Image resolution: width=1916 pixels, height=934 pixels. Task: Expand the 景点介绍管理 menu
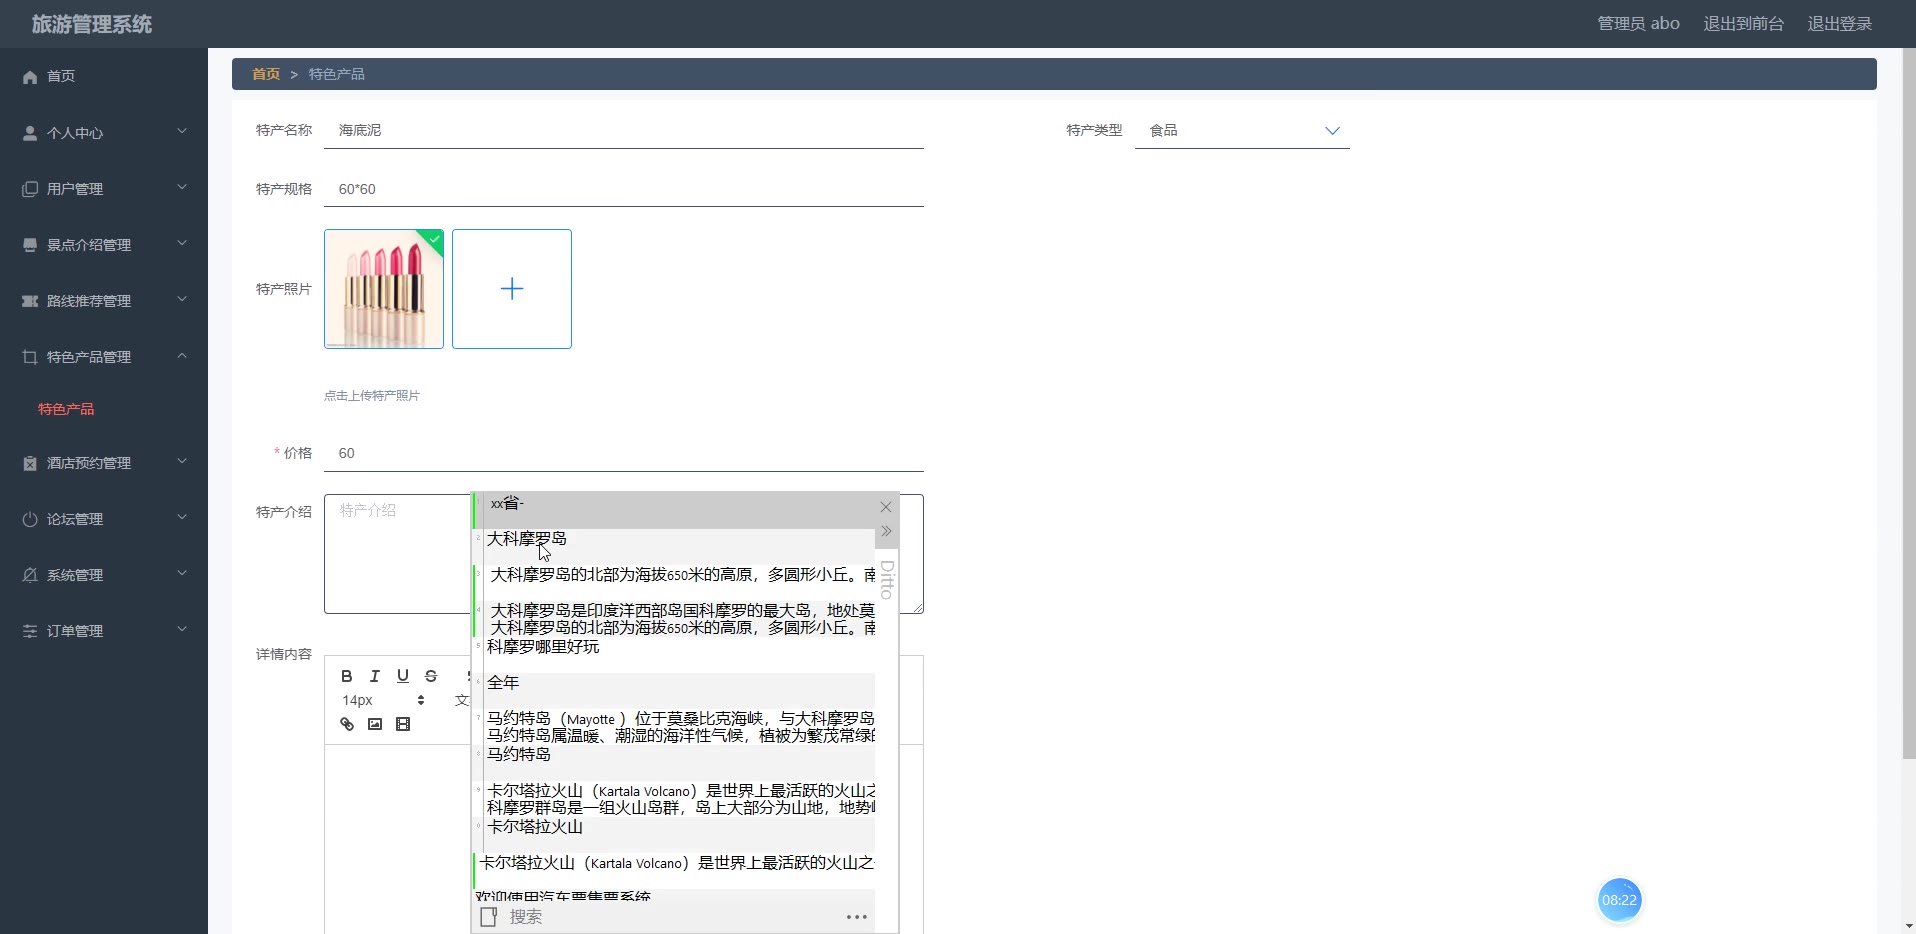[x=104, y=244]
